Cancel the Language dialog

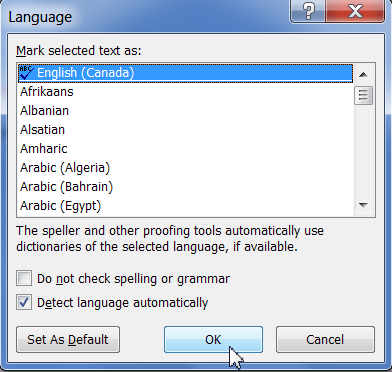pyautogui.click(x=325, y=340)
